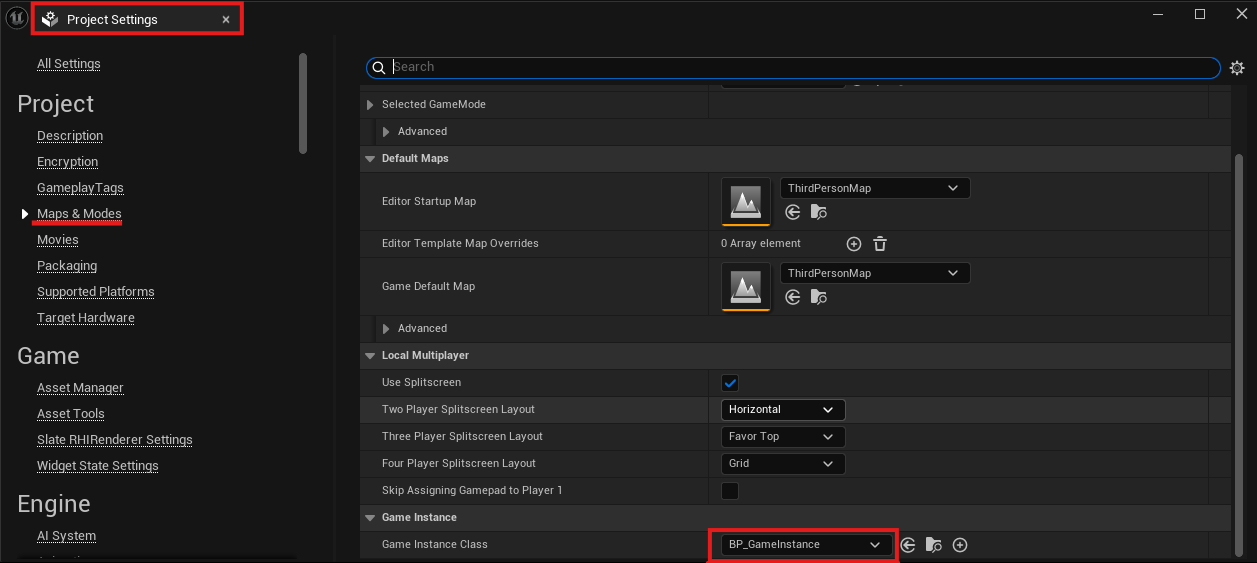
Task: Browse to Game Instance Class asset
Action: (934, 545)
